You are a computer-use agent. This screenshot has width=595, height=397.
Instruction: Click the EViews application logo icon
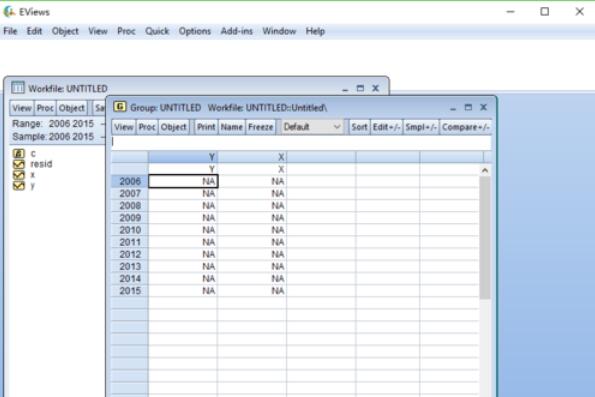(9, 12)
